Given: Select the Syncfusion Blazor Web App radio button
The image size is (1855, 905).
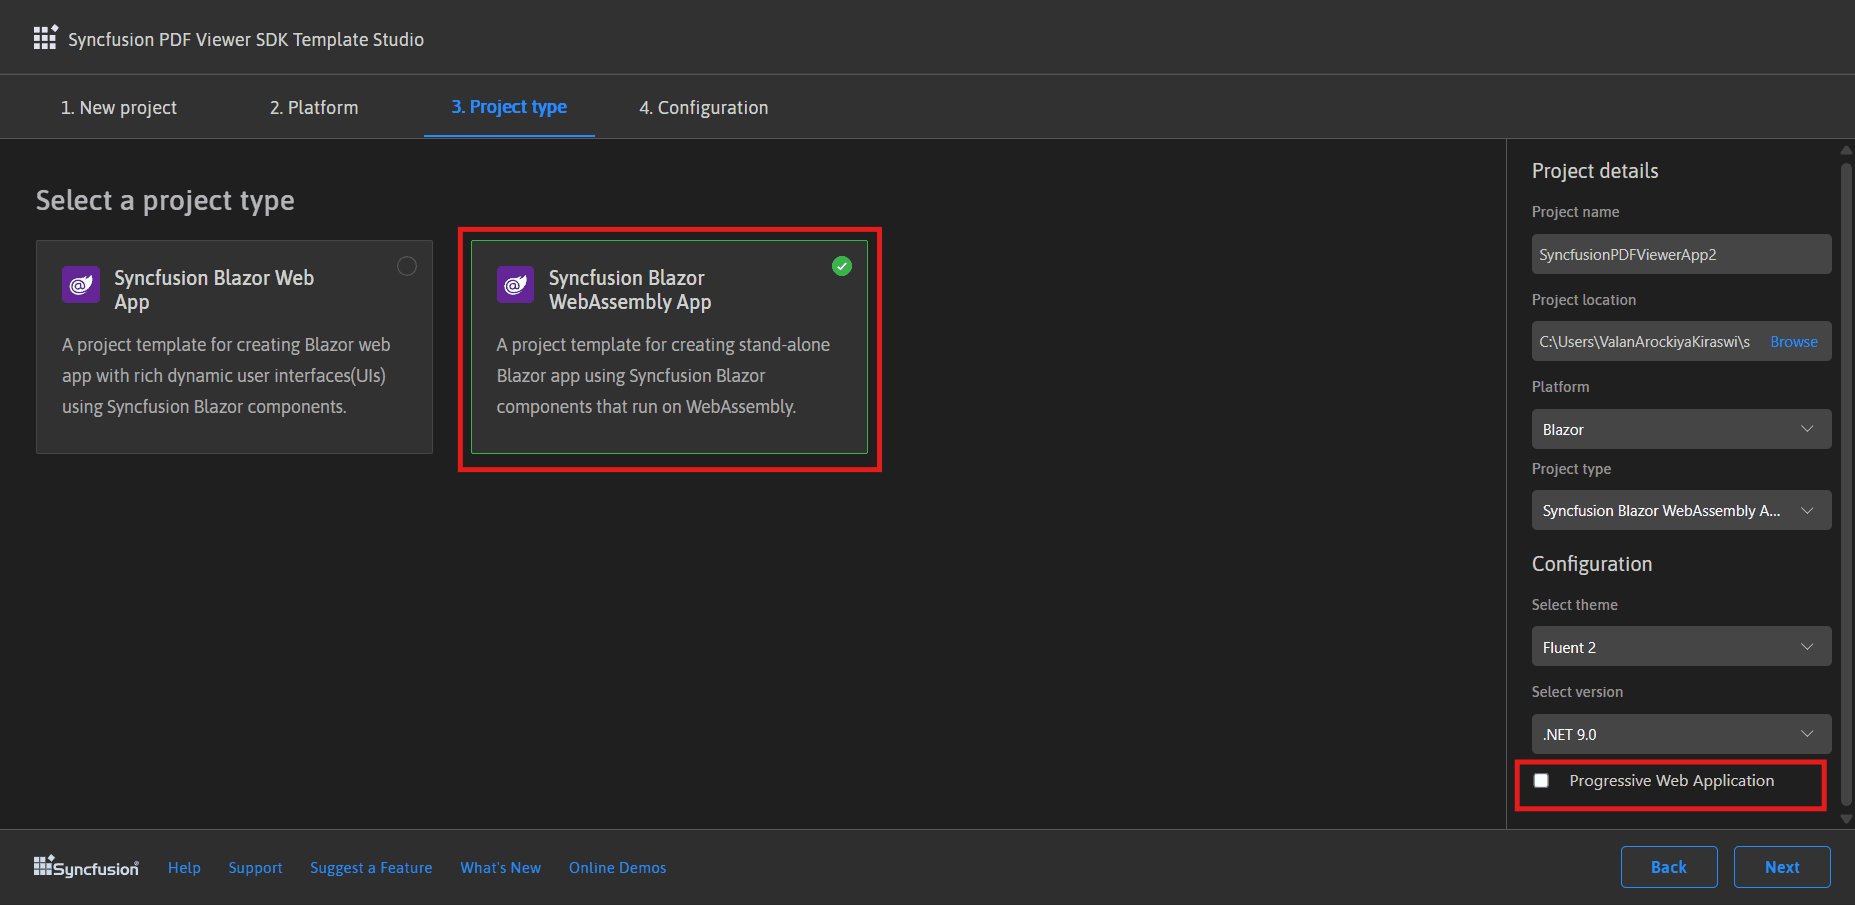Looking at the screenshot, I should pos(407,266).
